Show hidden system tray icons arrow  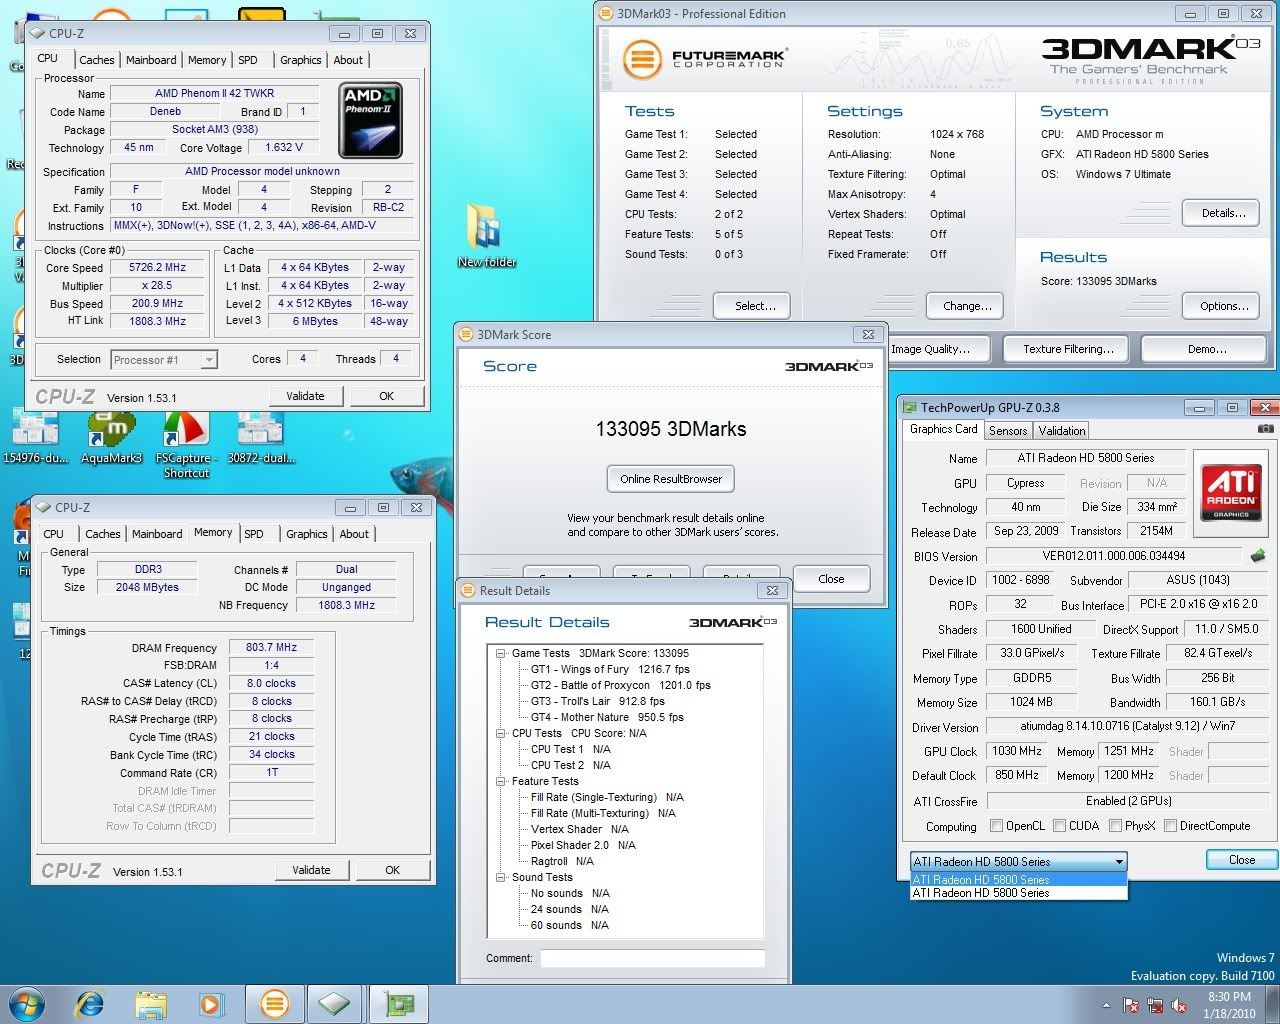1106,1005
